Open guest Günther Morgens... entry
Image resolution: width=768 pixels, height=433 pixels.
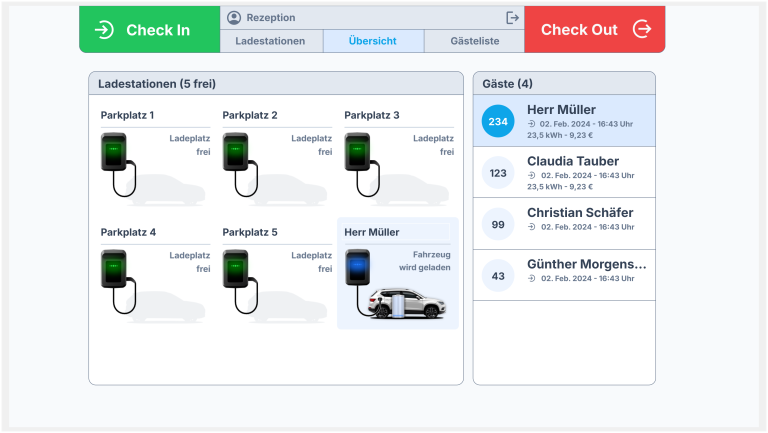564,275
